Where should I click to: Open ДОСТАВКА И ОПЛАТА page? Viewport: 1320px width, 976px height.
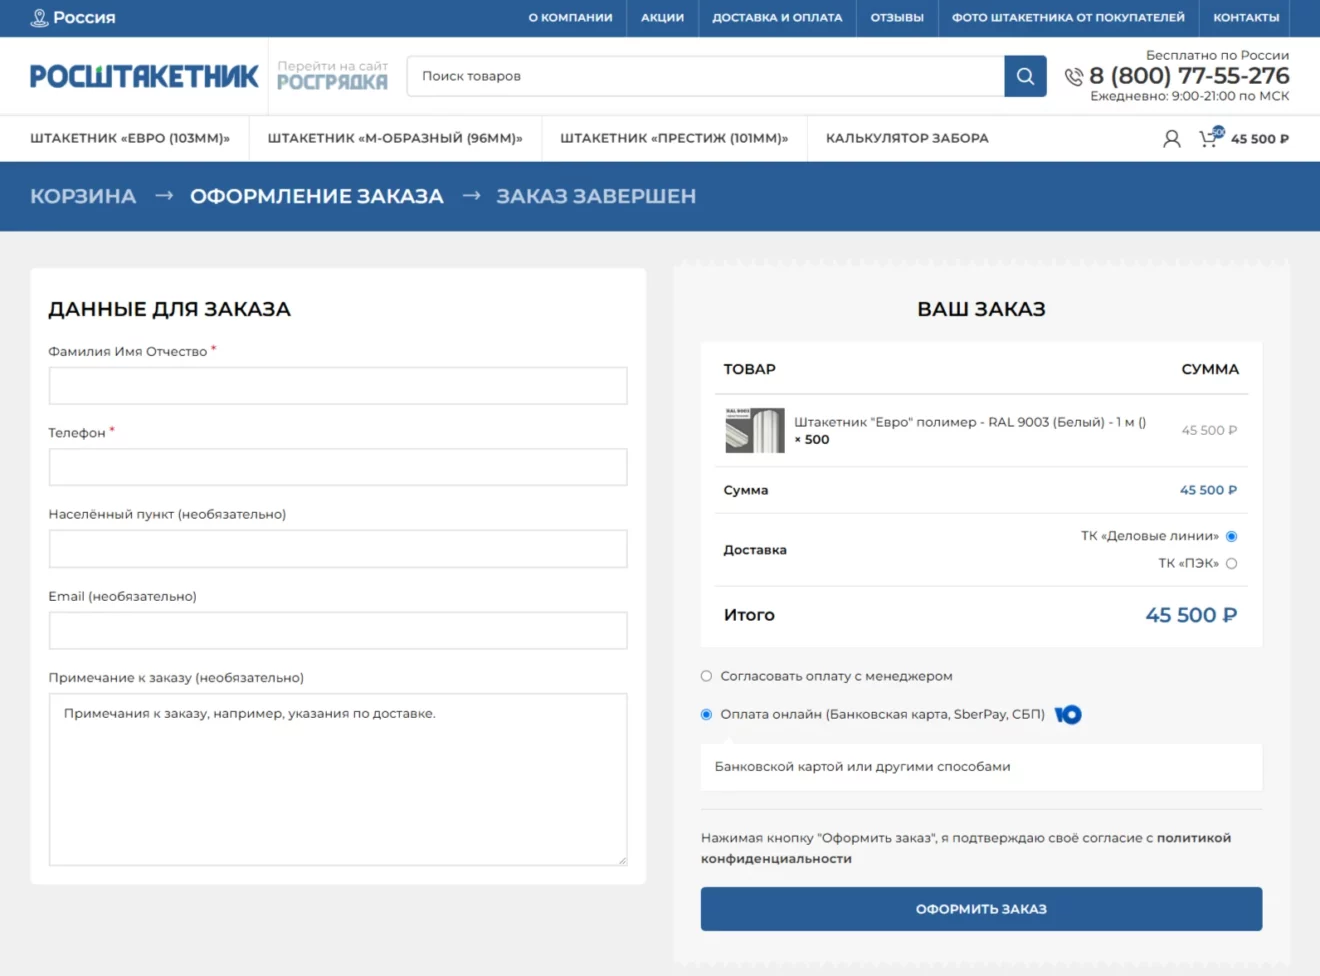click(777, 18)
